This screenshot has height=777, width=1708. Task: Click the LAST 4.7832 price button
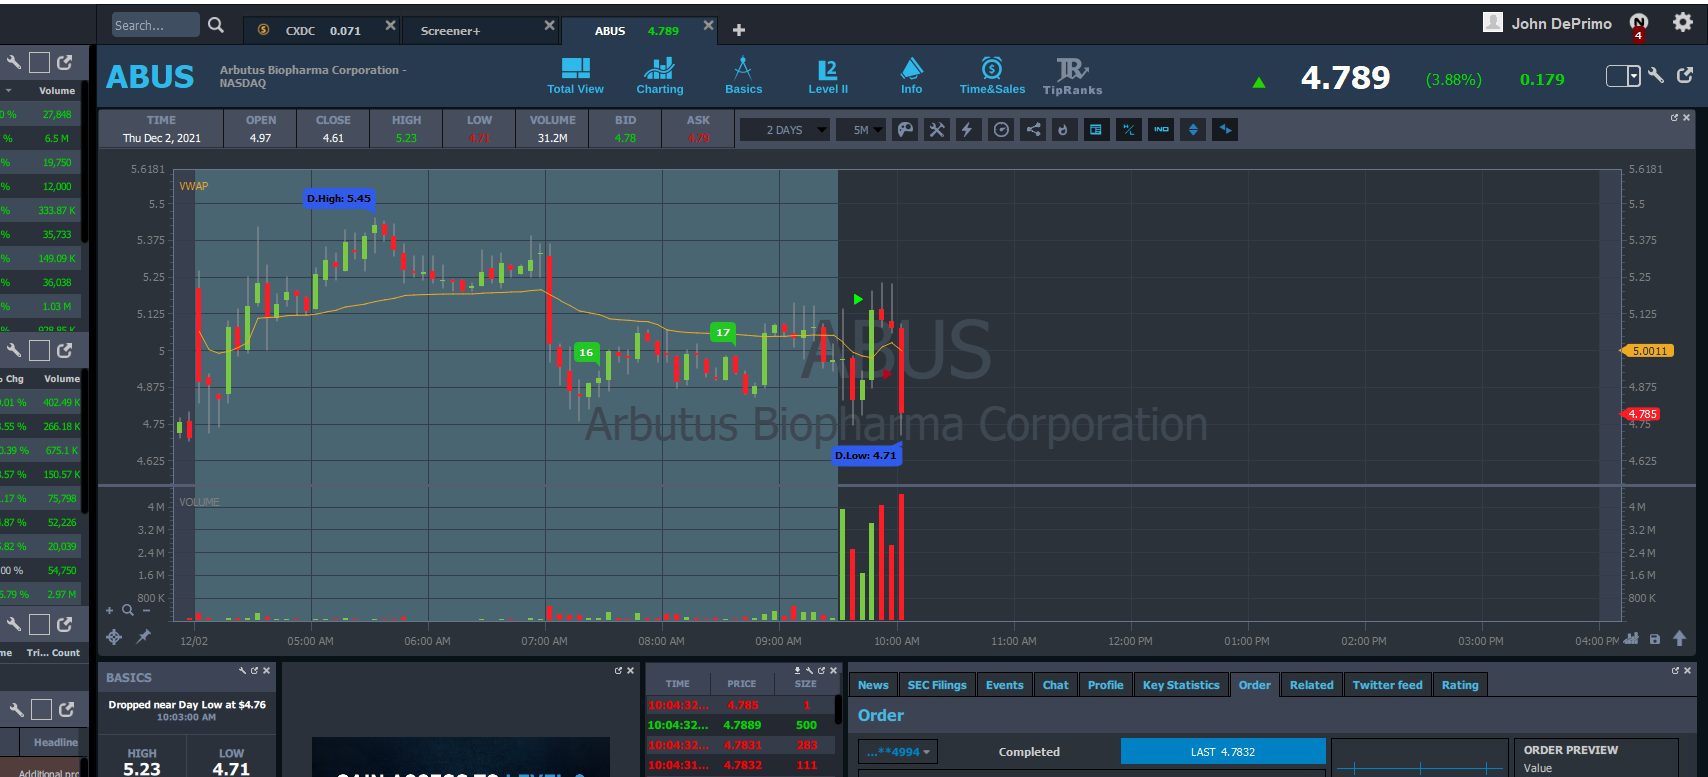[1223, 752]
